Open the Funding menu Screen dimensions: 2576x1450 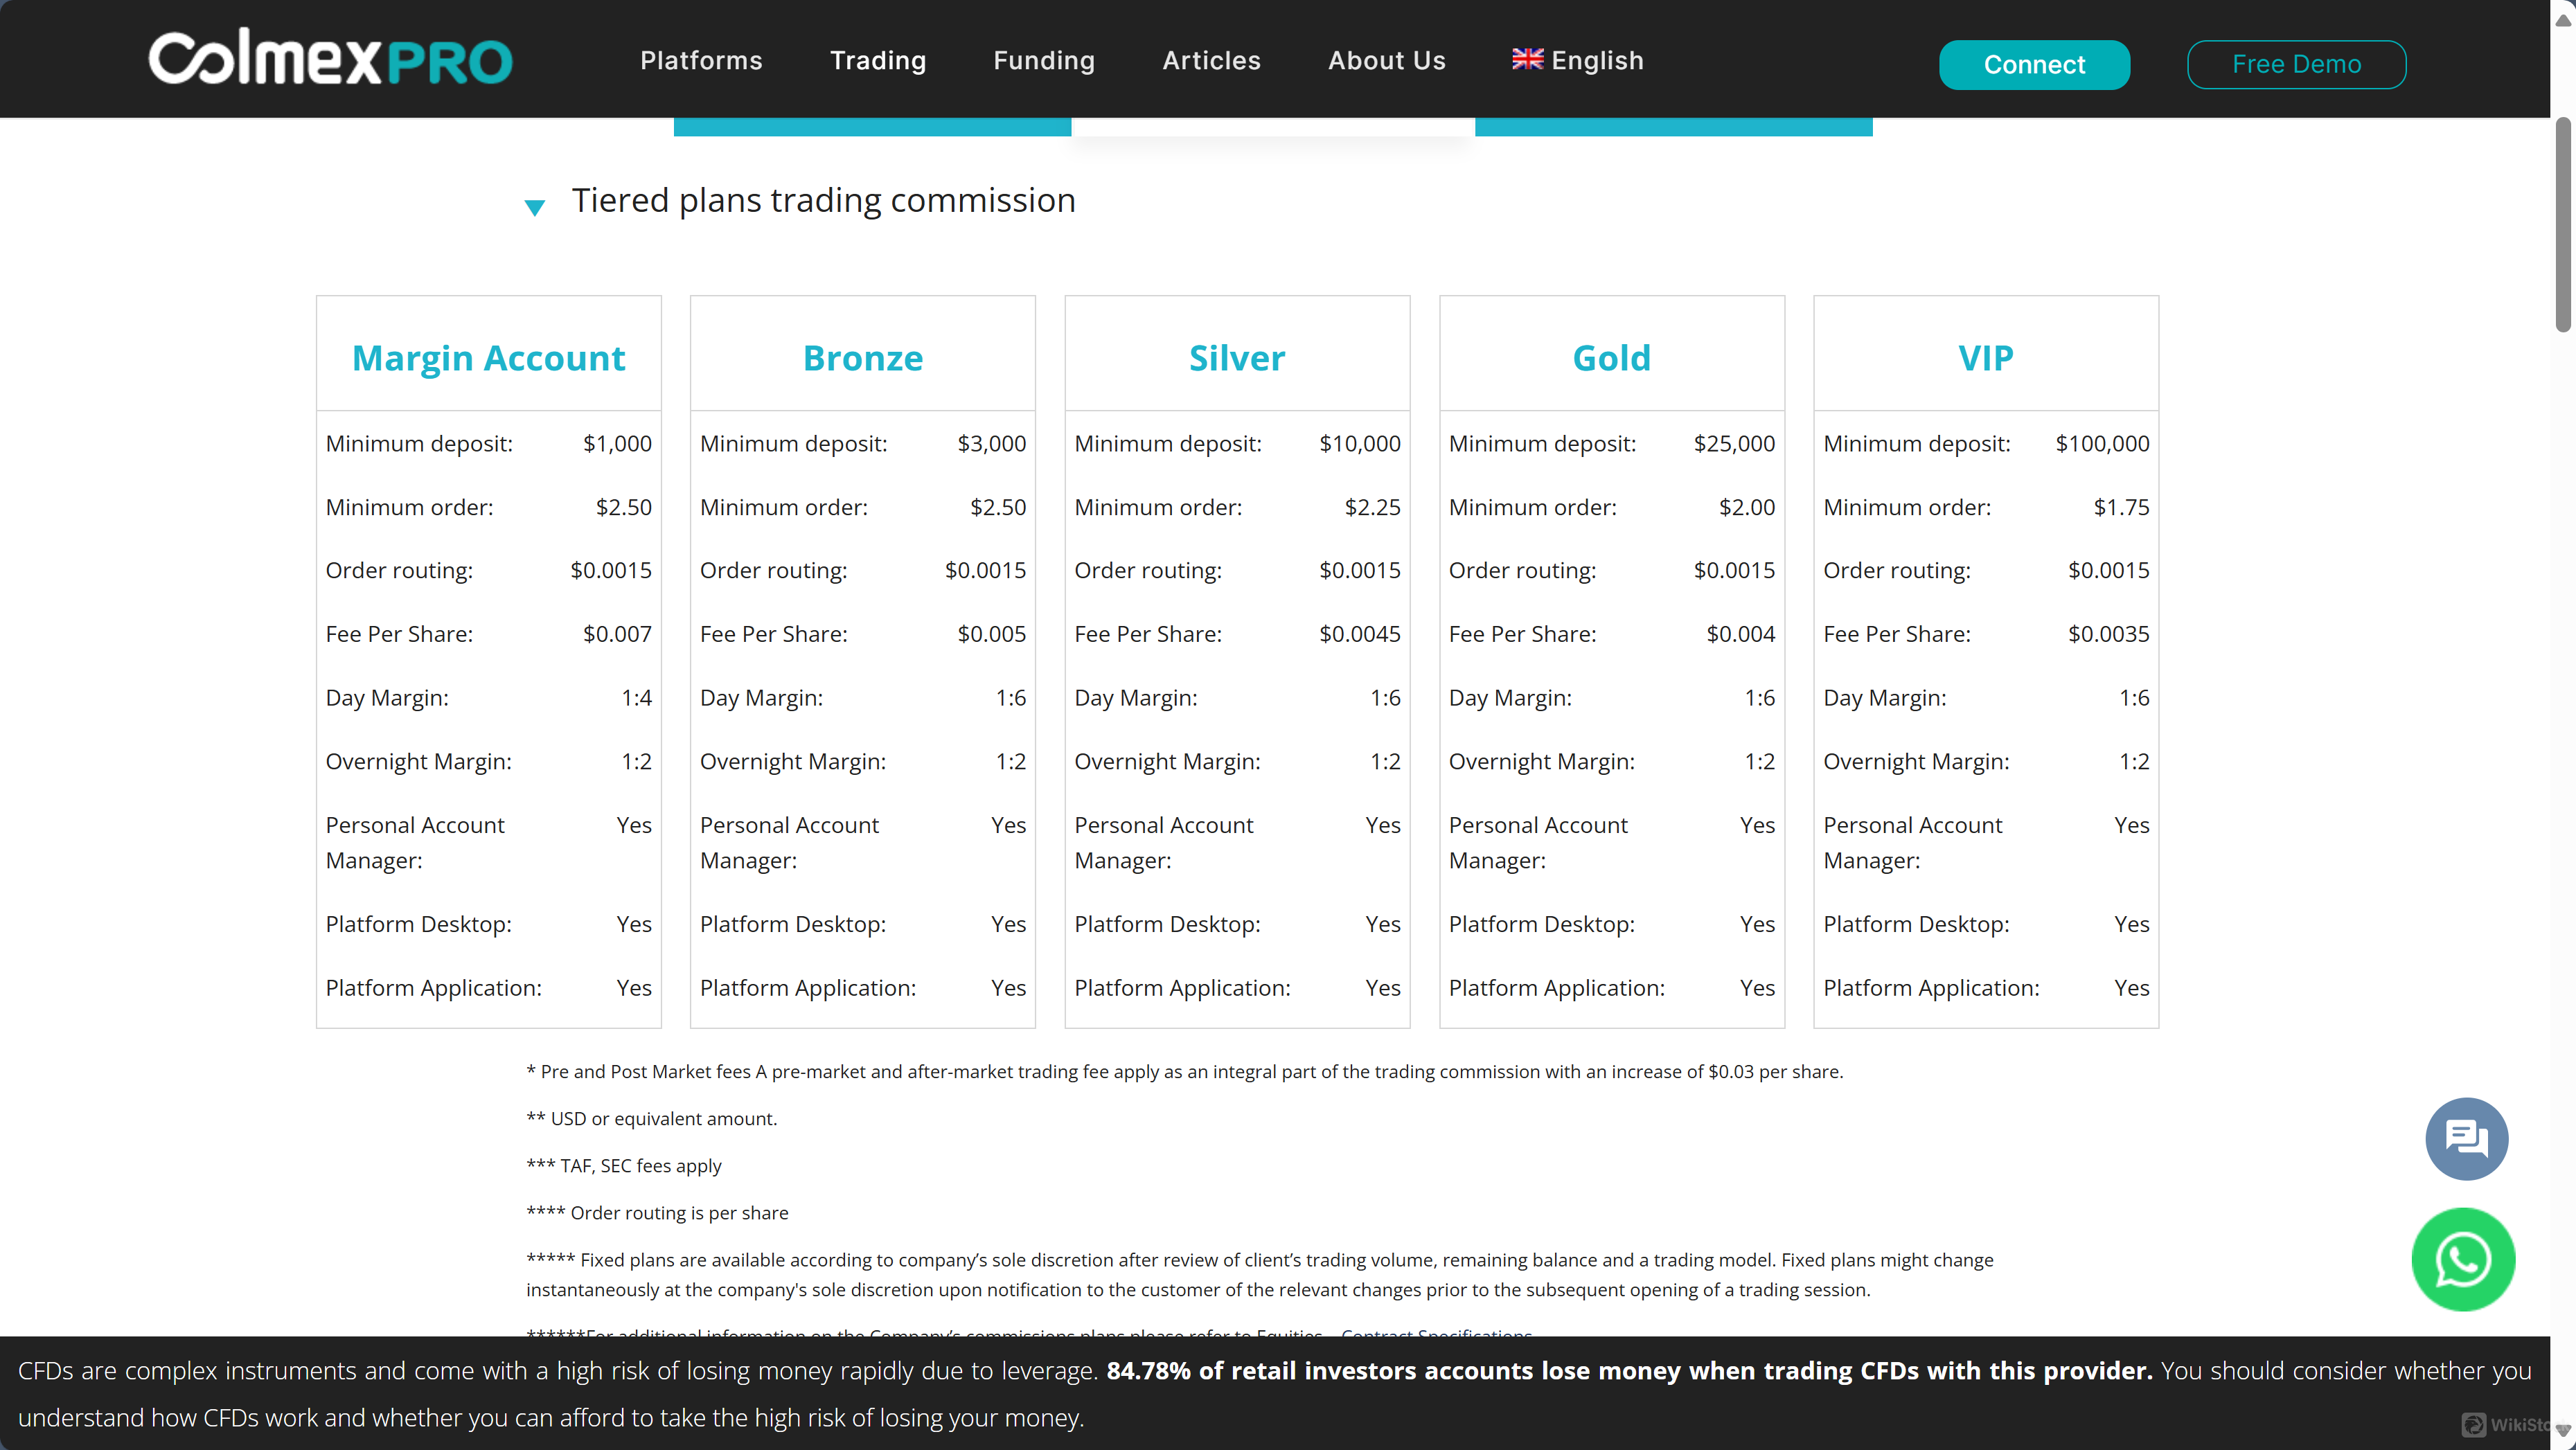(x=1043, y=61)
